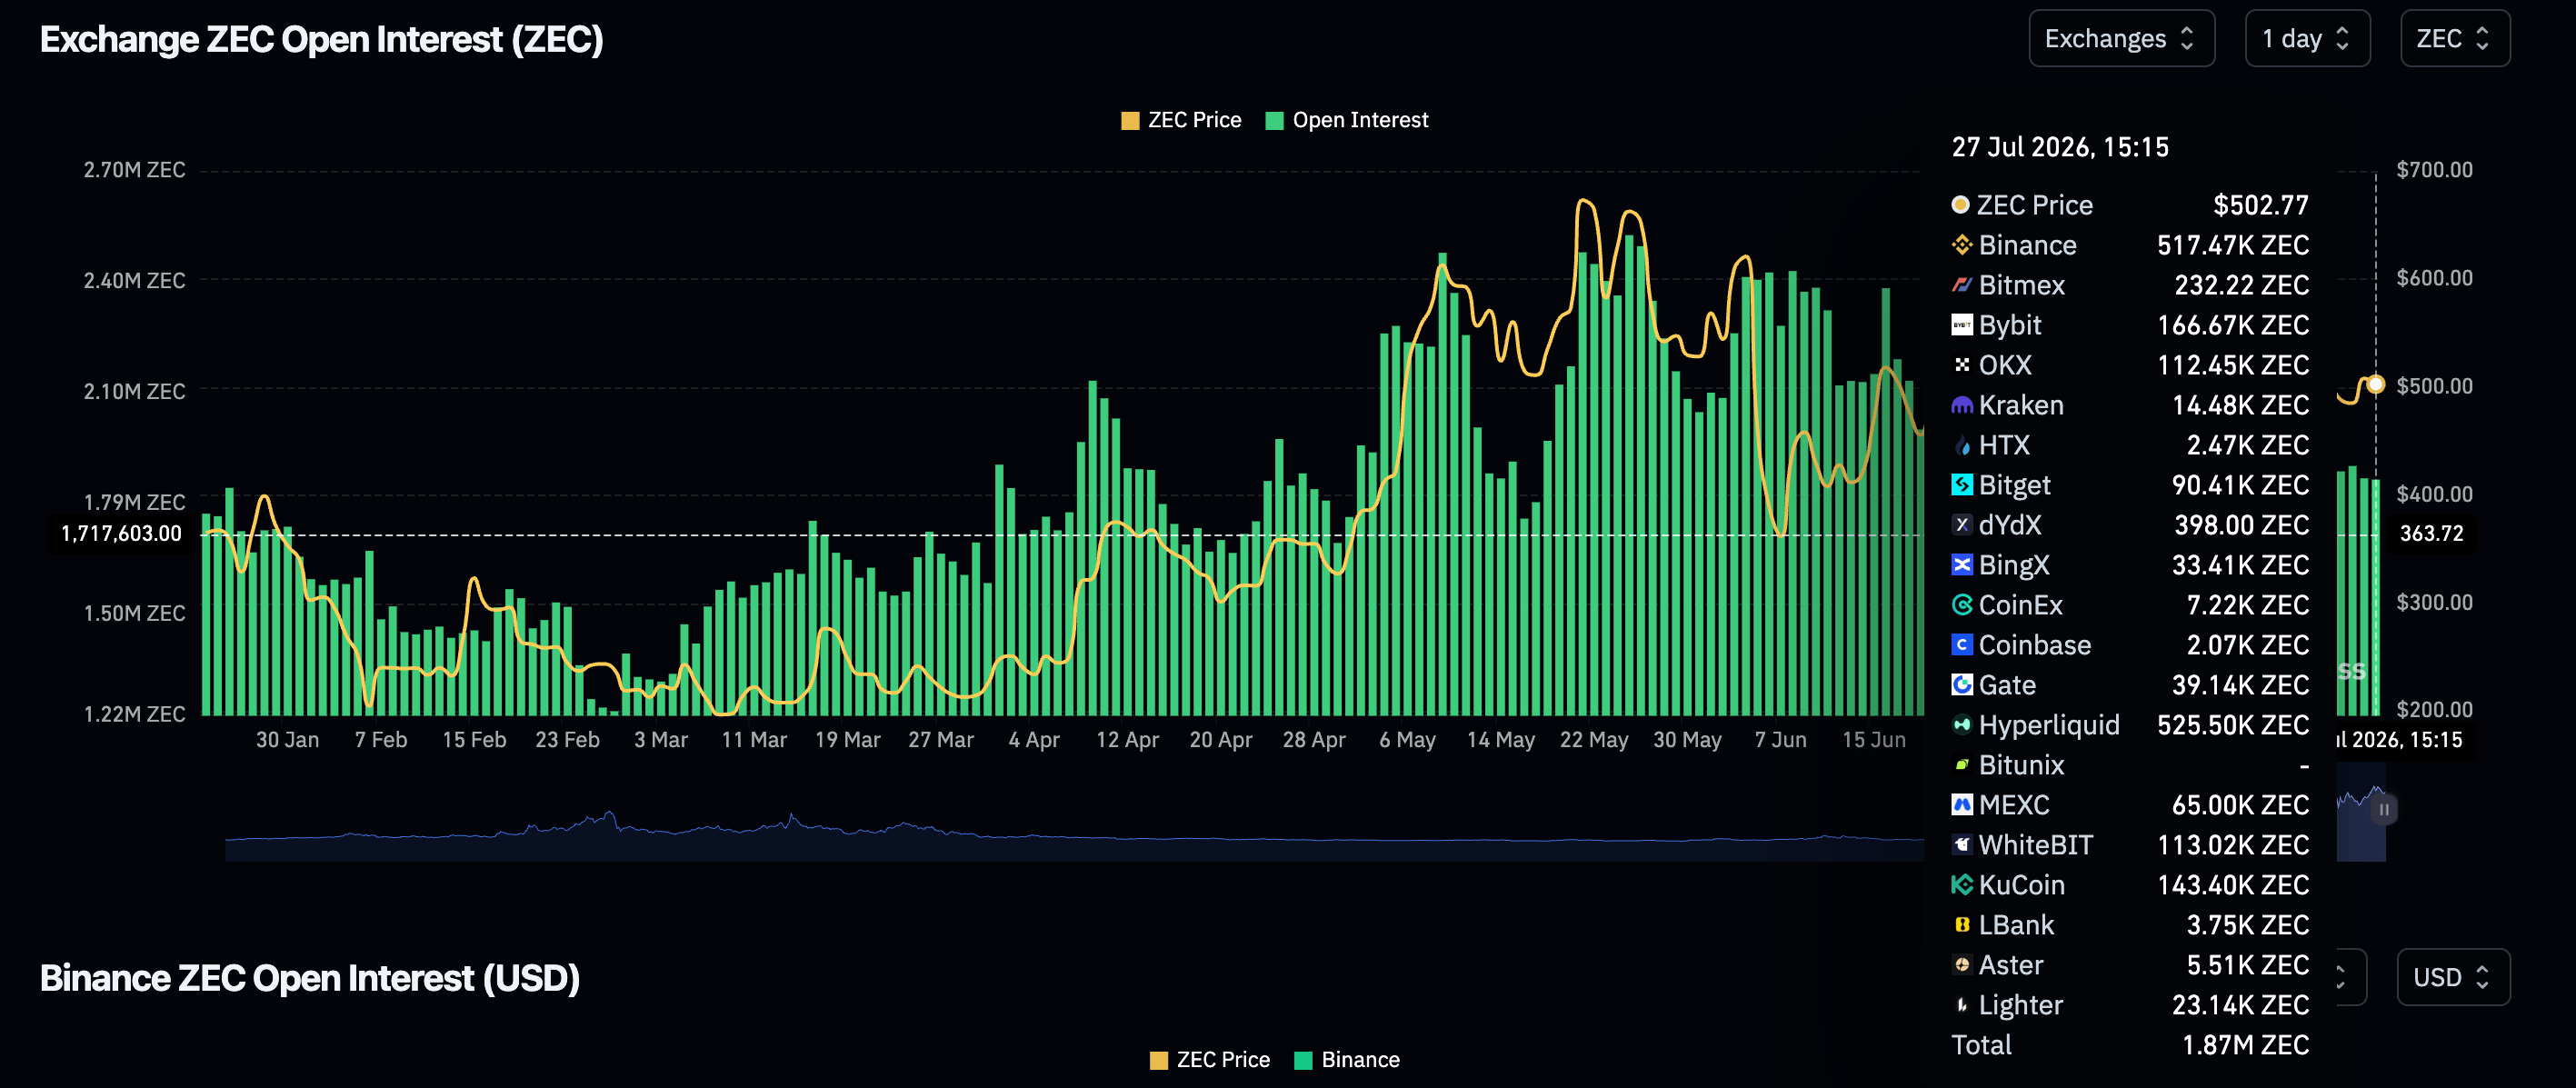The height and width of the screenshot is (1088, 2576).
Task: Open the ZEC unit dropdown
Action: point(2455,39)
